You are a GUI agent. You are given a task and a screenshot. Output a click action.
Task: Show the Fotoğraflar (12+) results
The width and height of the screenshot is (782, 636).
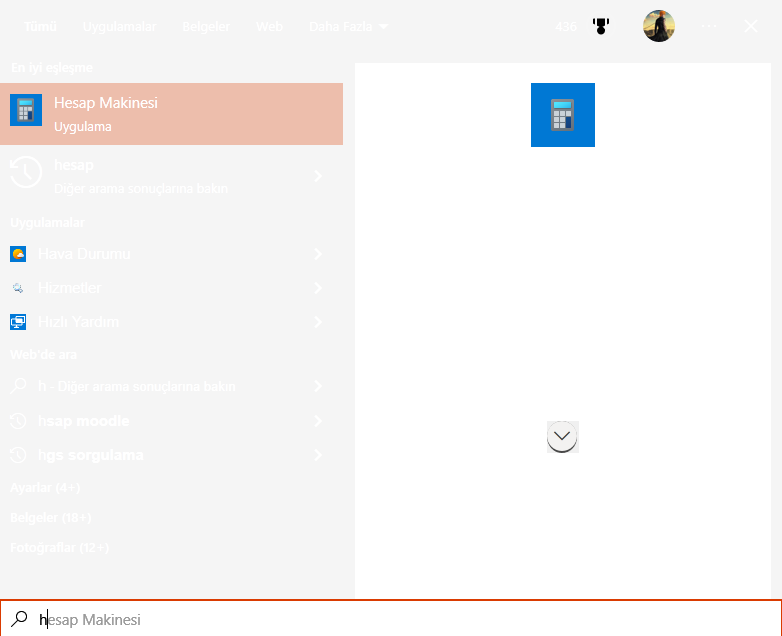click(59, 547)
